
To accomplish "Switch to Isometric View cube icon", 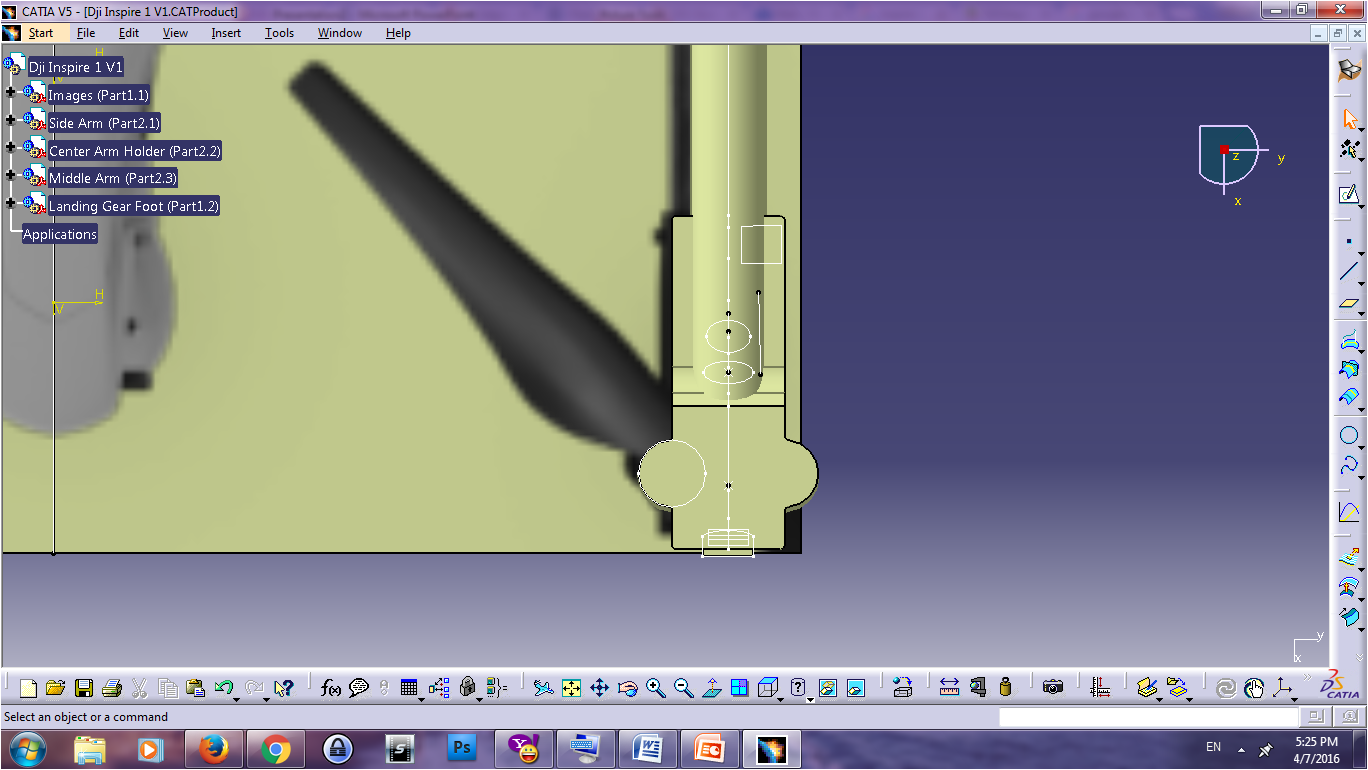I will point(767,687).
